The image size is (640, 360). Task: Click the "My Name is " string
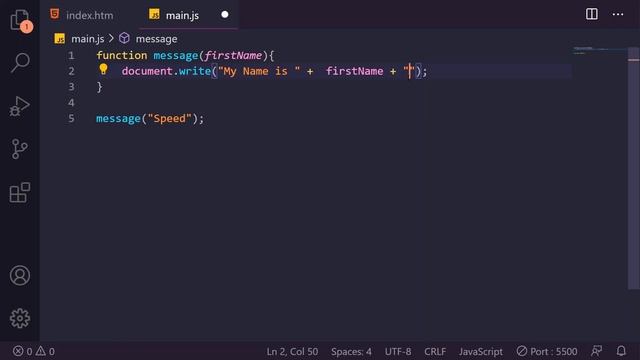(x=259, y=71)
